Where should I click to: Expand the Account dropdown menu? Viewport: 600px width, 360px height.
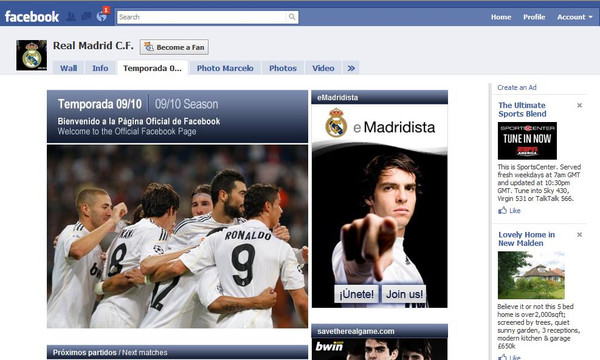(x=575, y=17)
